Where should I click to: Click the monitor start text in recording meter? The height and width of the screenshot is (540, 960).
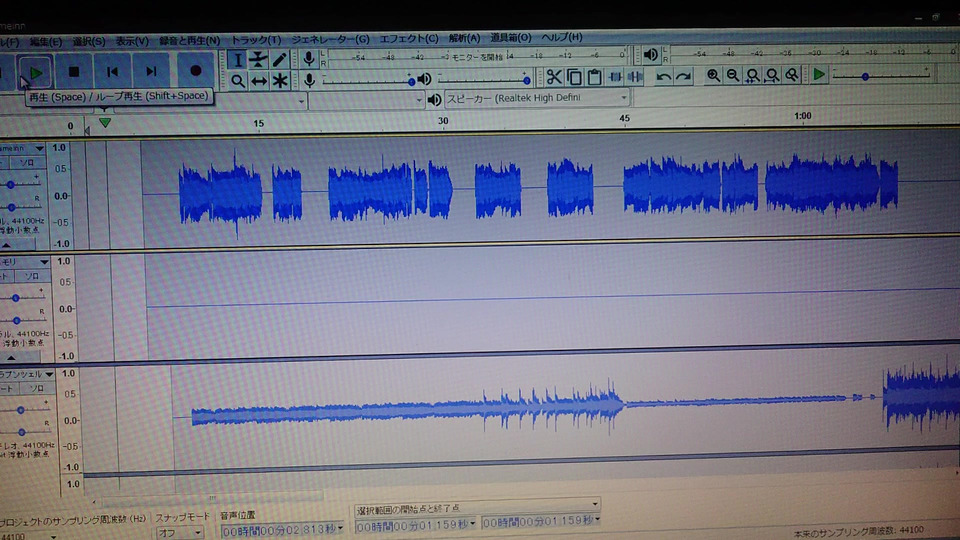pos(478,57)
